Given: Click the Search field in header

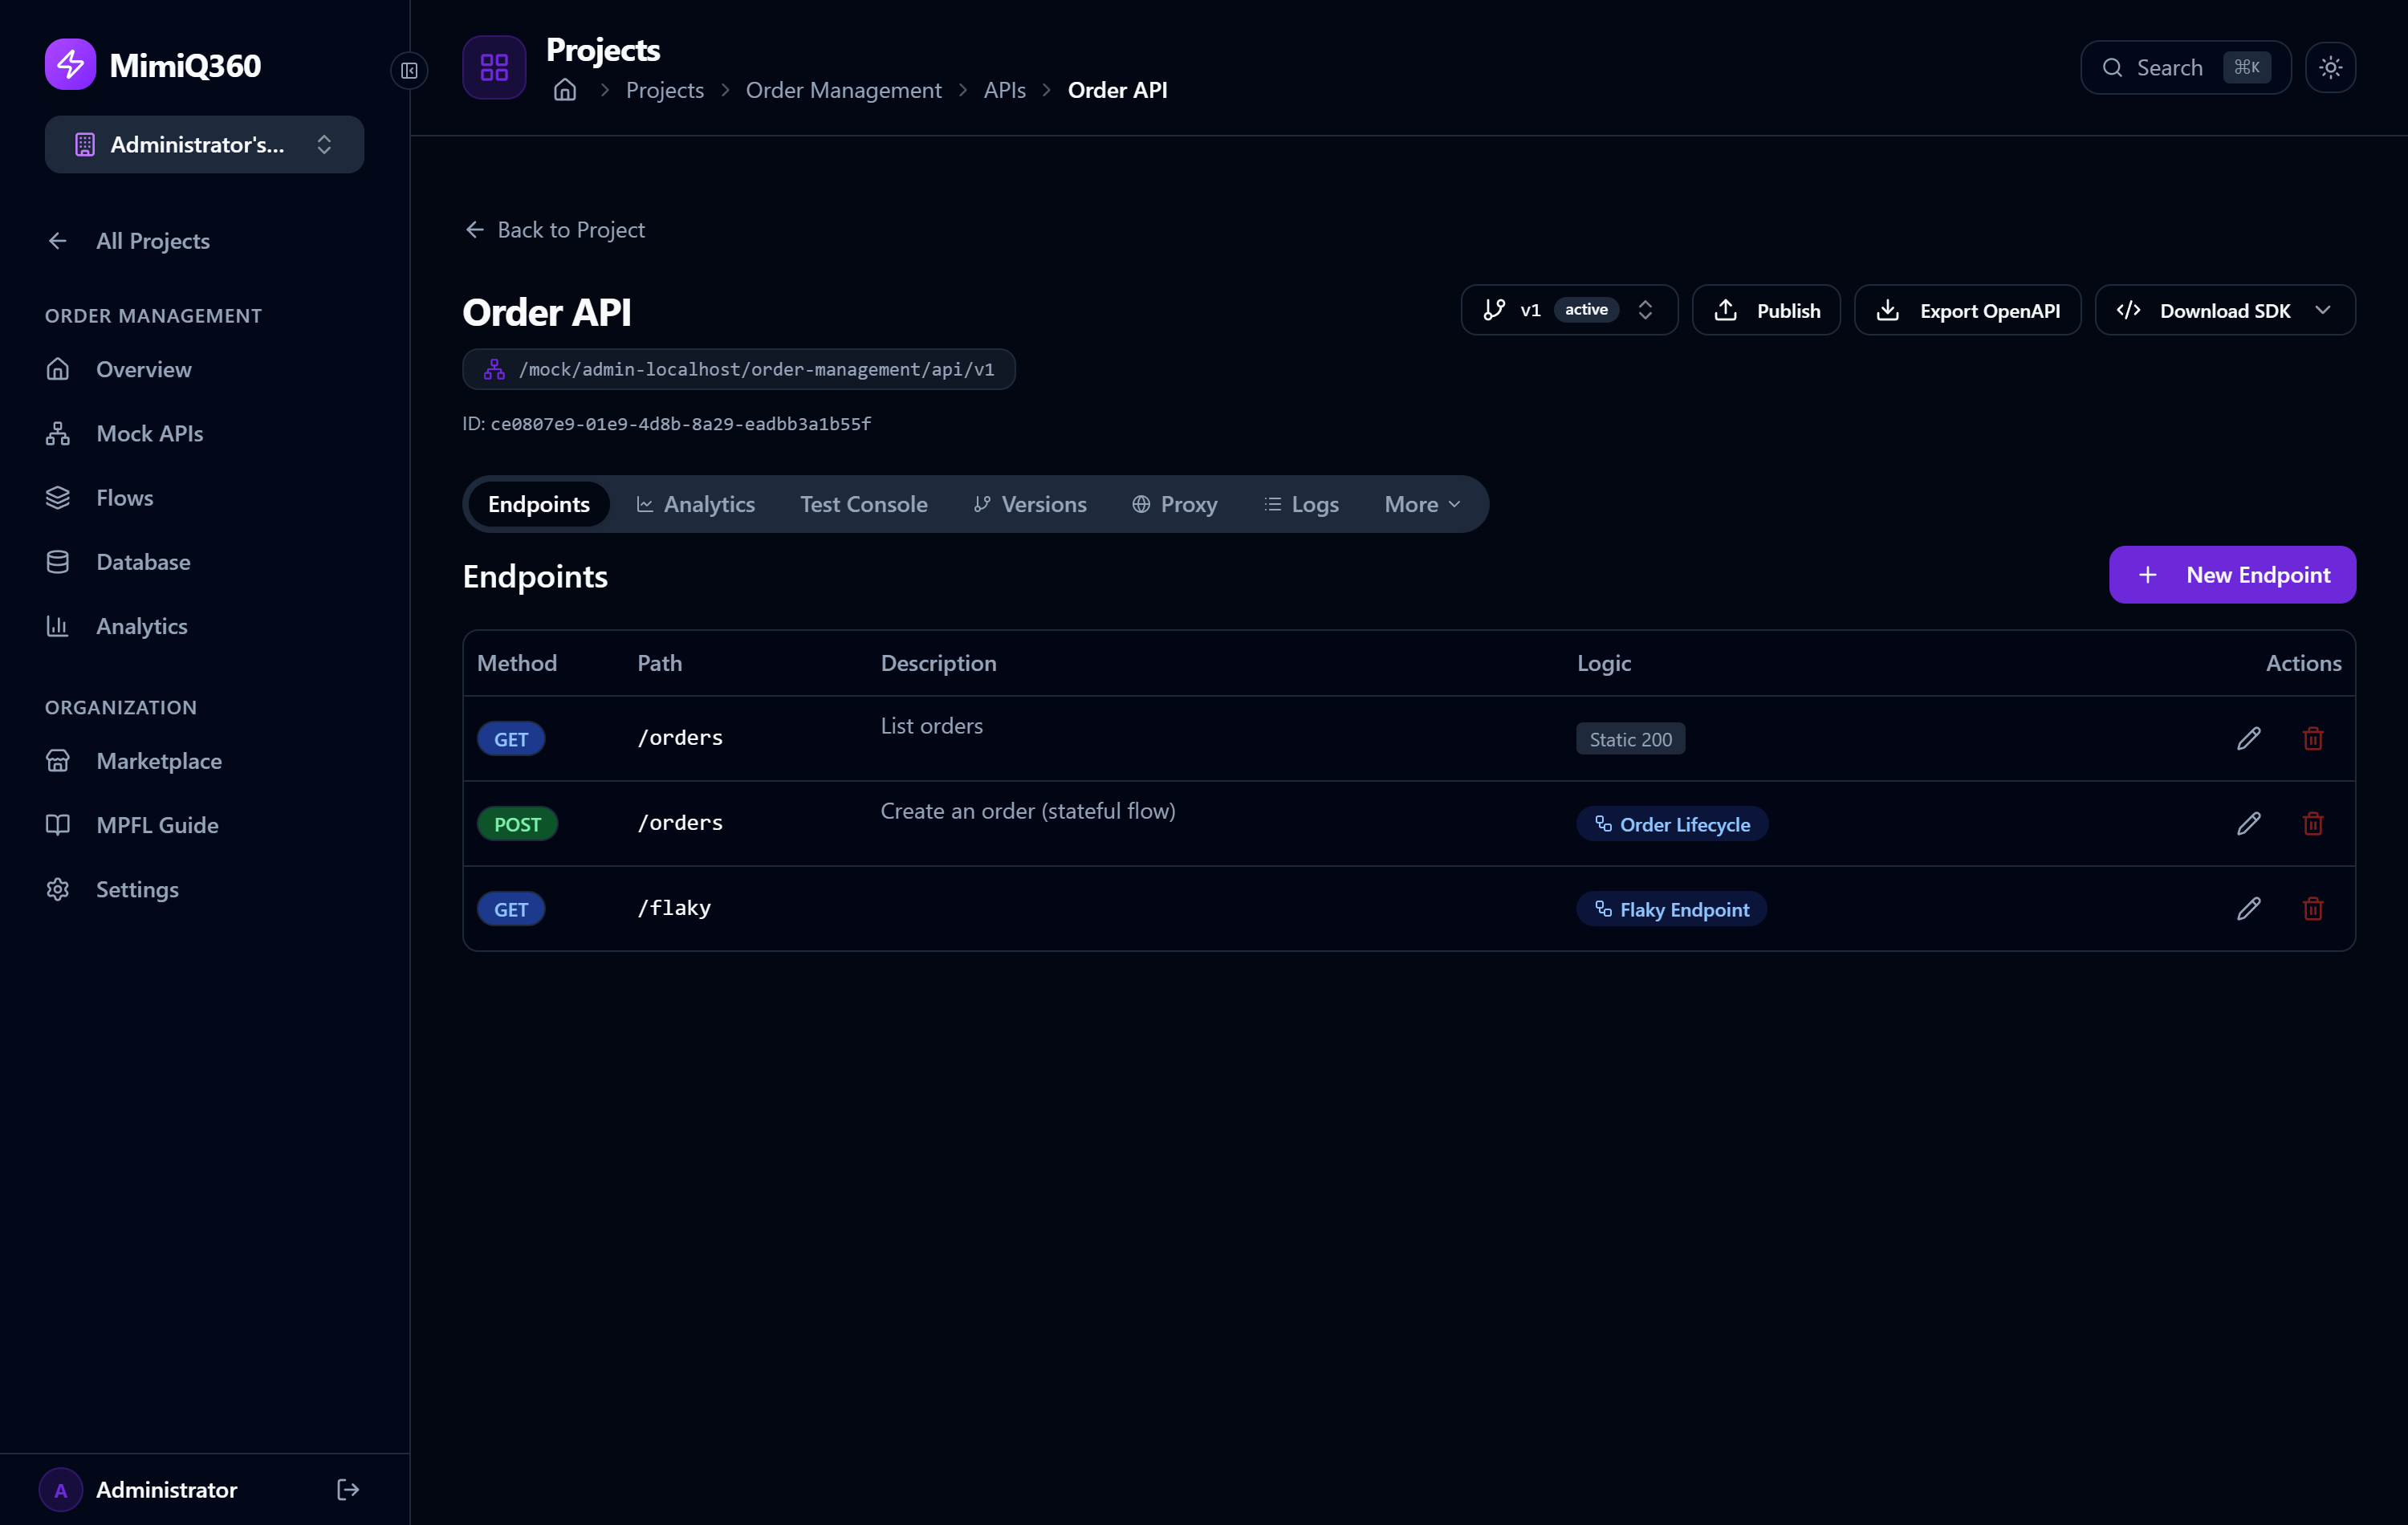Looking at the screenshot, I should tap(2185, 67).
